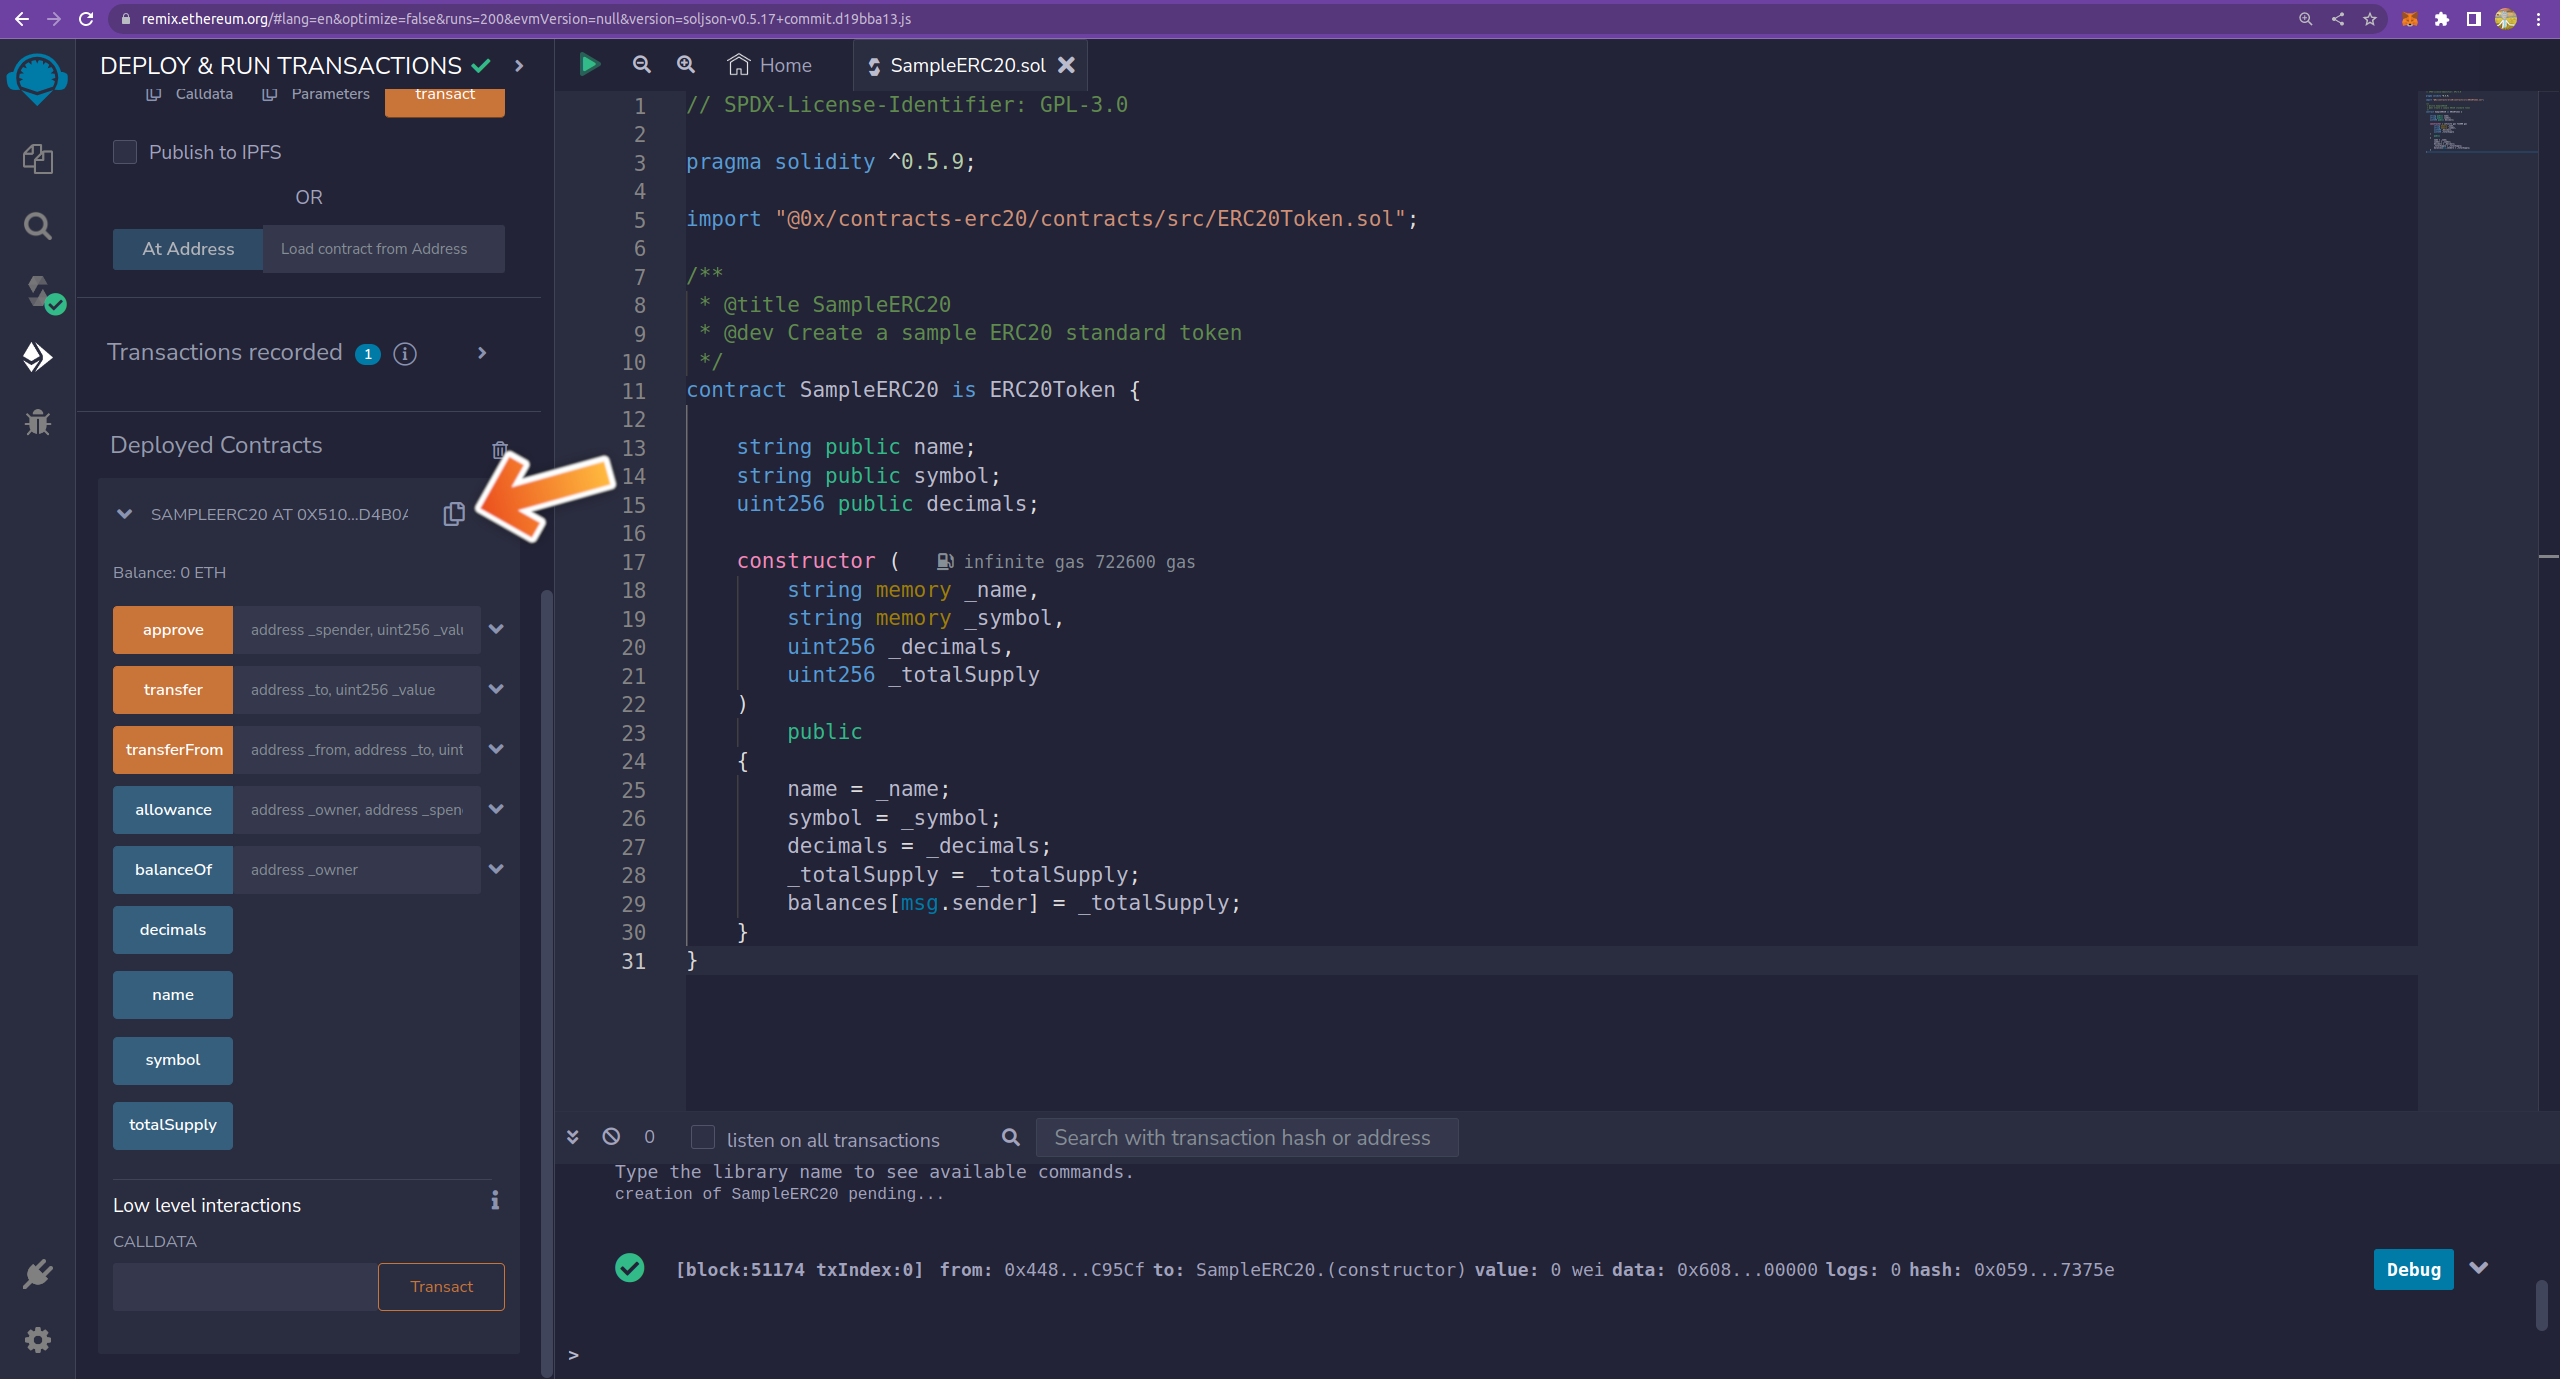Open the Settings gear in sidebar
The height and width of the screenshot is (1379, 2560).
pos(37,1339)
